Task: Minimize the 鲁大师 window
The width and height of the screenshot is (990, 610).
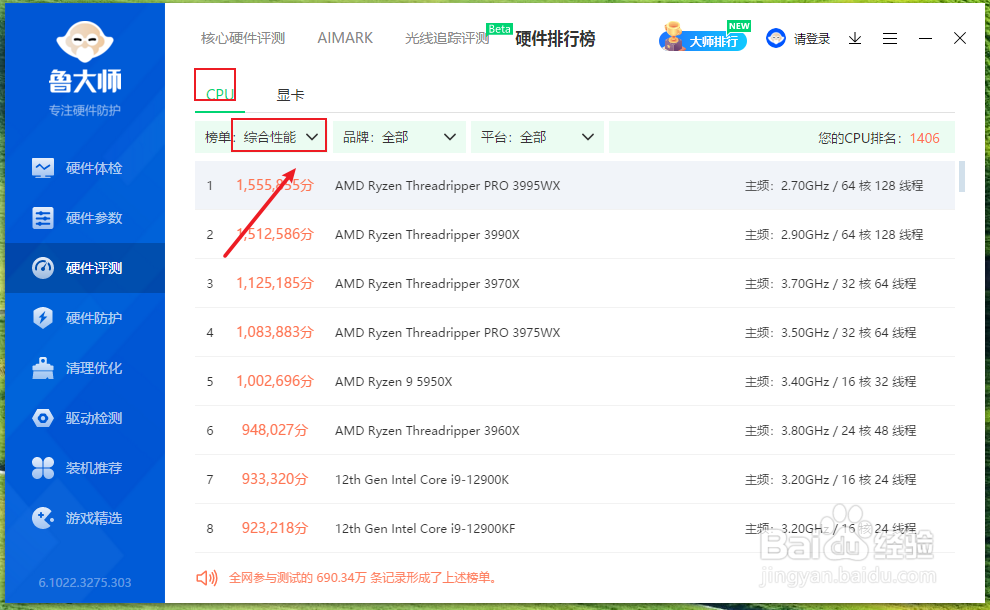Action: click(926, 39)
